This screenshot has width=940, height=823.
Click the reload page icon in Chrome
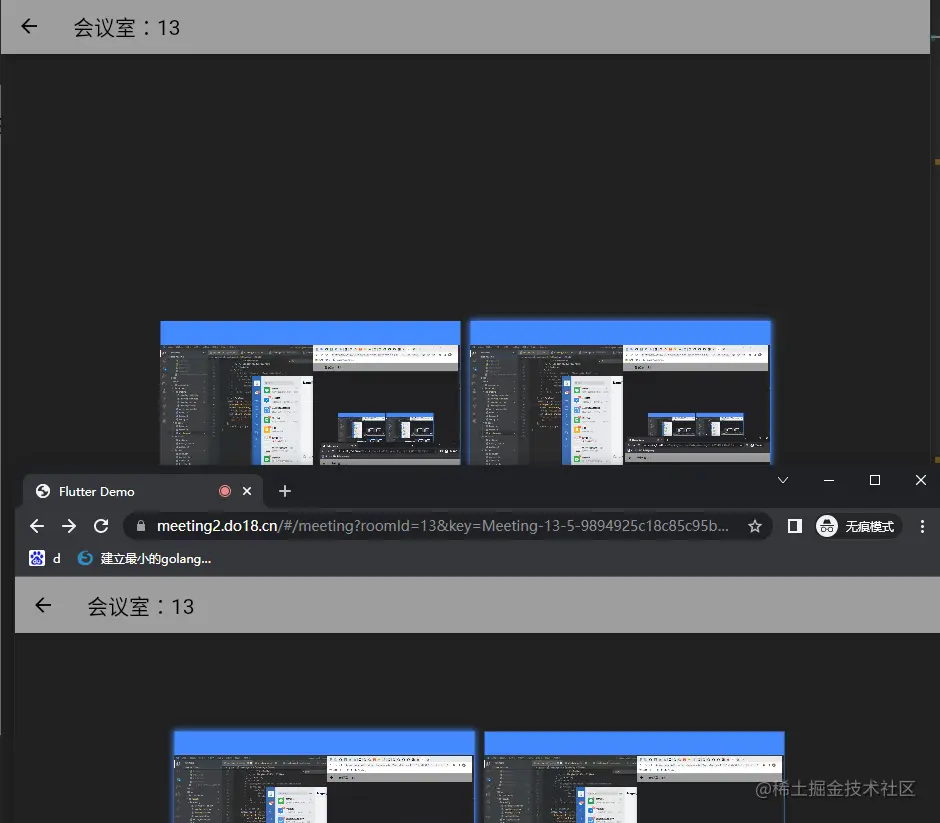[101, 525]
